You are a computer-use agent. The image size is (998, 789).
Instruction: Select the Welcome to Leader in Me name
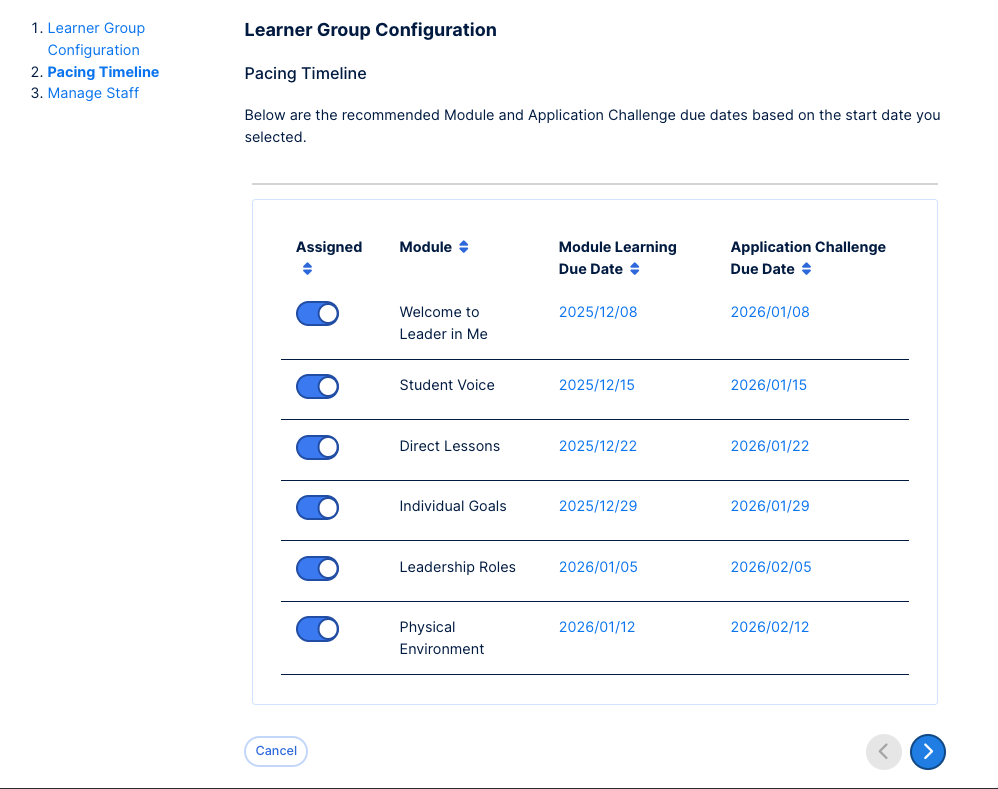(443, 323)
